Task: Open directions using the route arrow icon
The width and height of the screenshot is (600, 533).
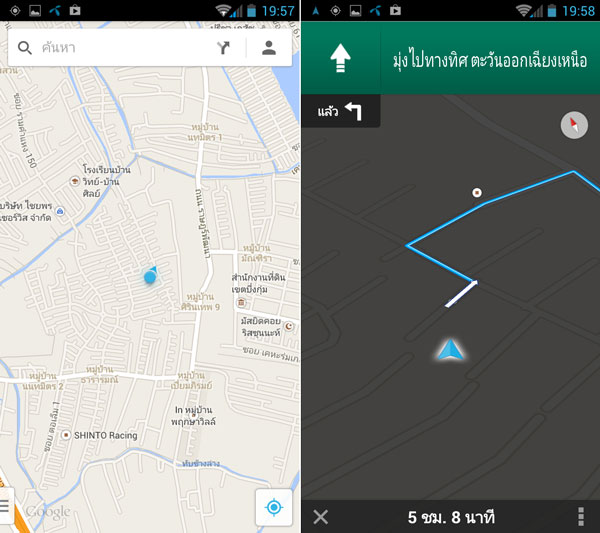Action: [223, 48]
